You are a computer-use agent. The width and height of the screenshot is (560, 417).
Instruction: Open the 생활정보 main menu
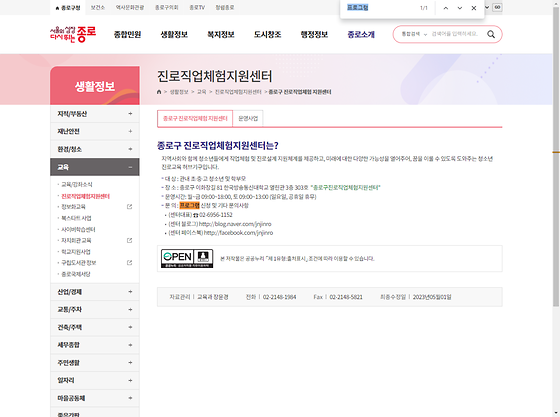coord(174,34)
